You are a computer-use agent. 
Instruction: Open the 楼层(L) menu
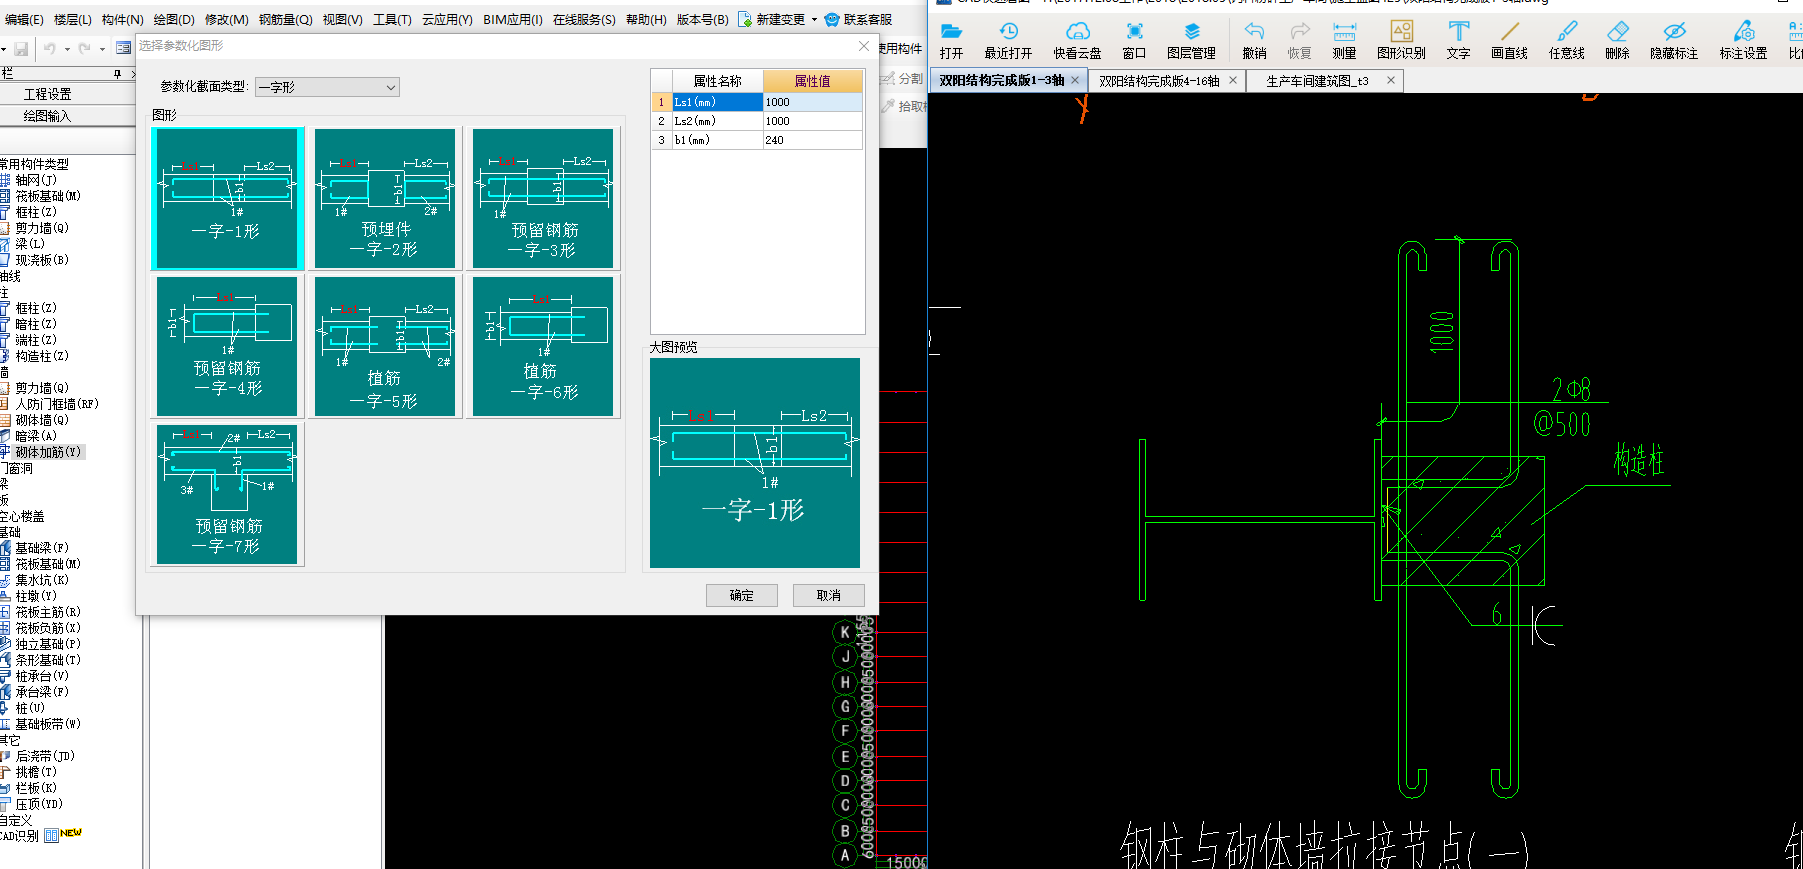coord(73,19)
